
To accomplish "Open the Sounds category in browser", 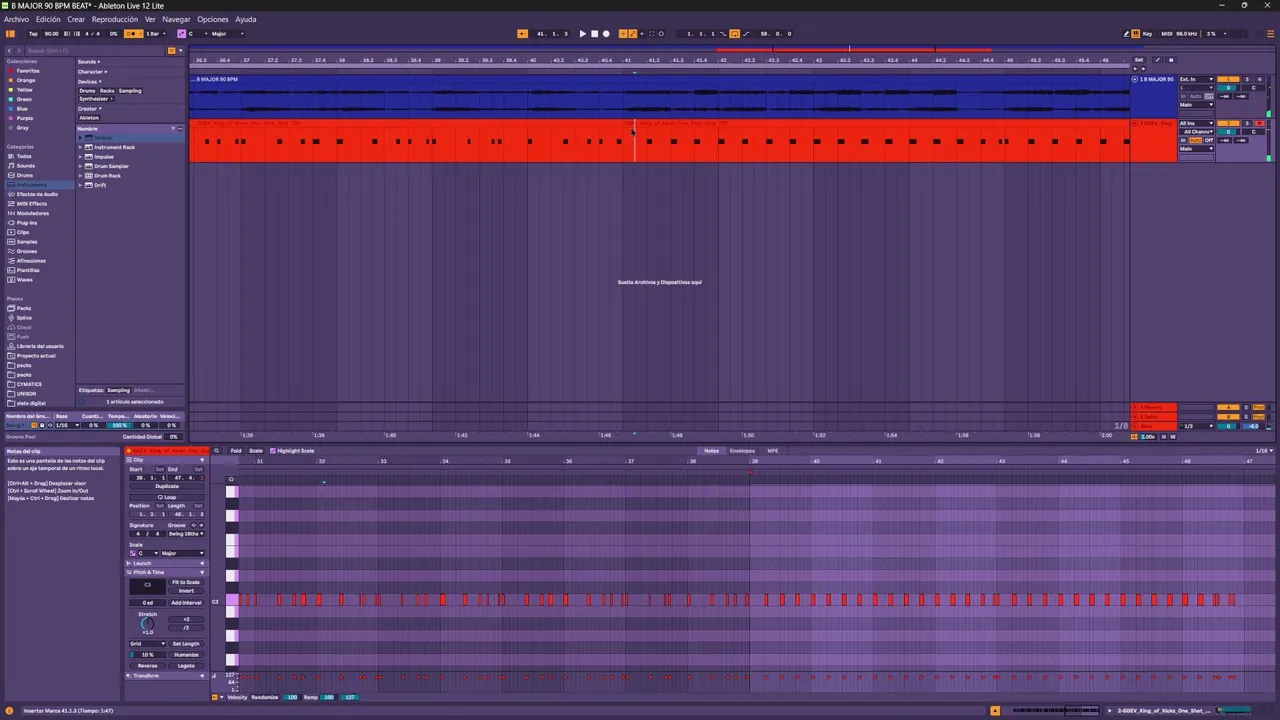I will 26,166.
